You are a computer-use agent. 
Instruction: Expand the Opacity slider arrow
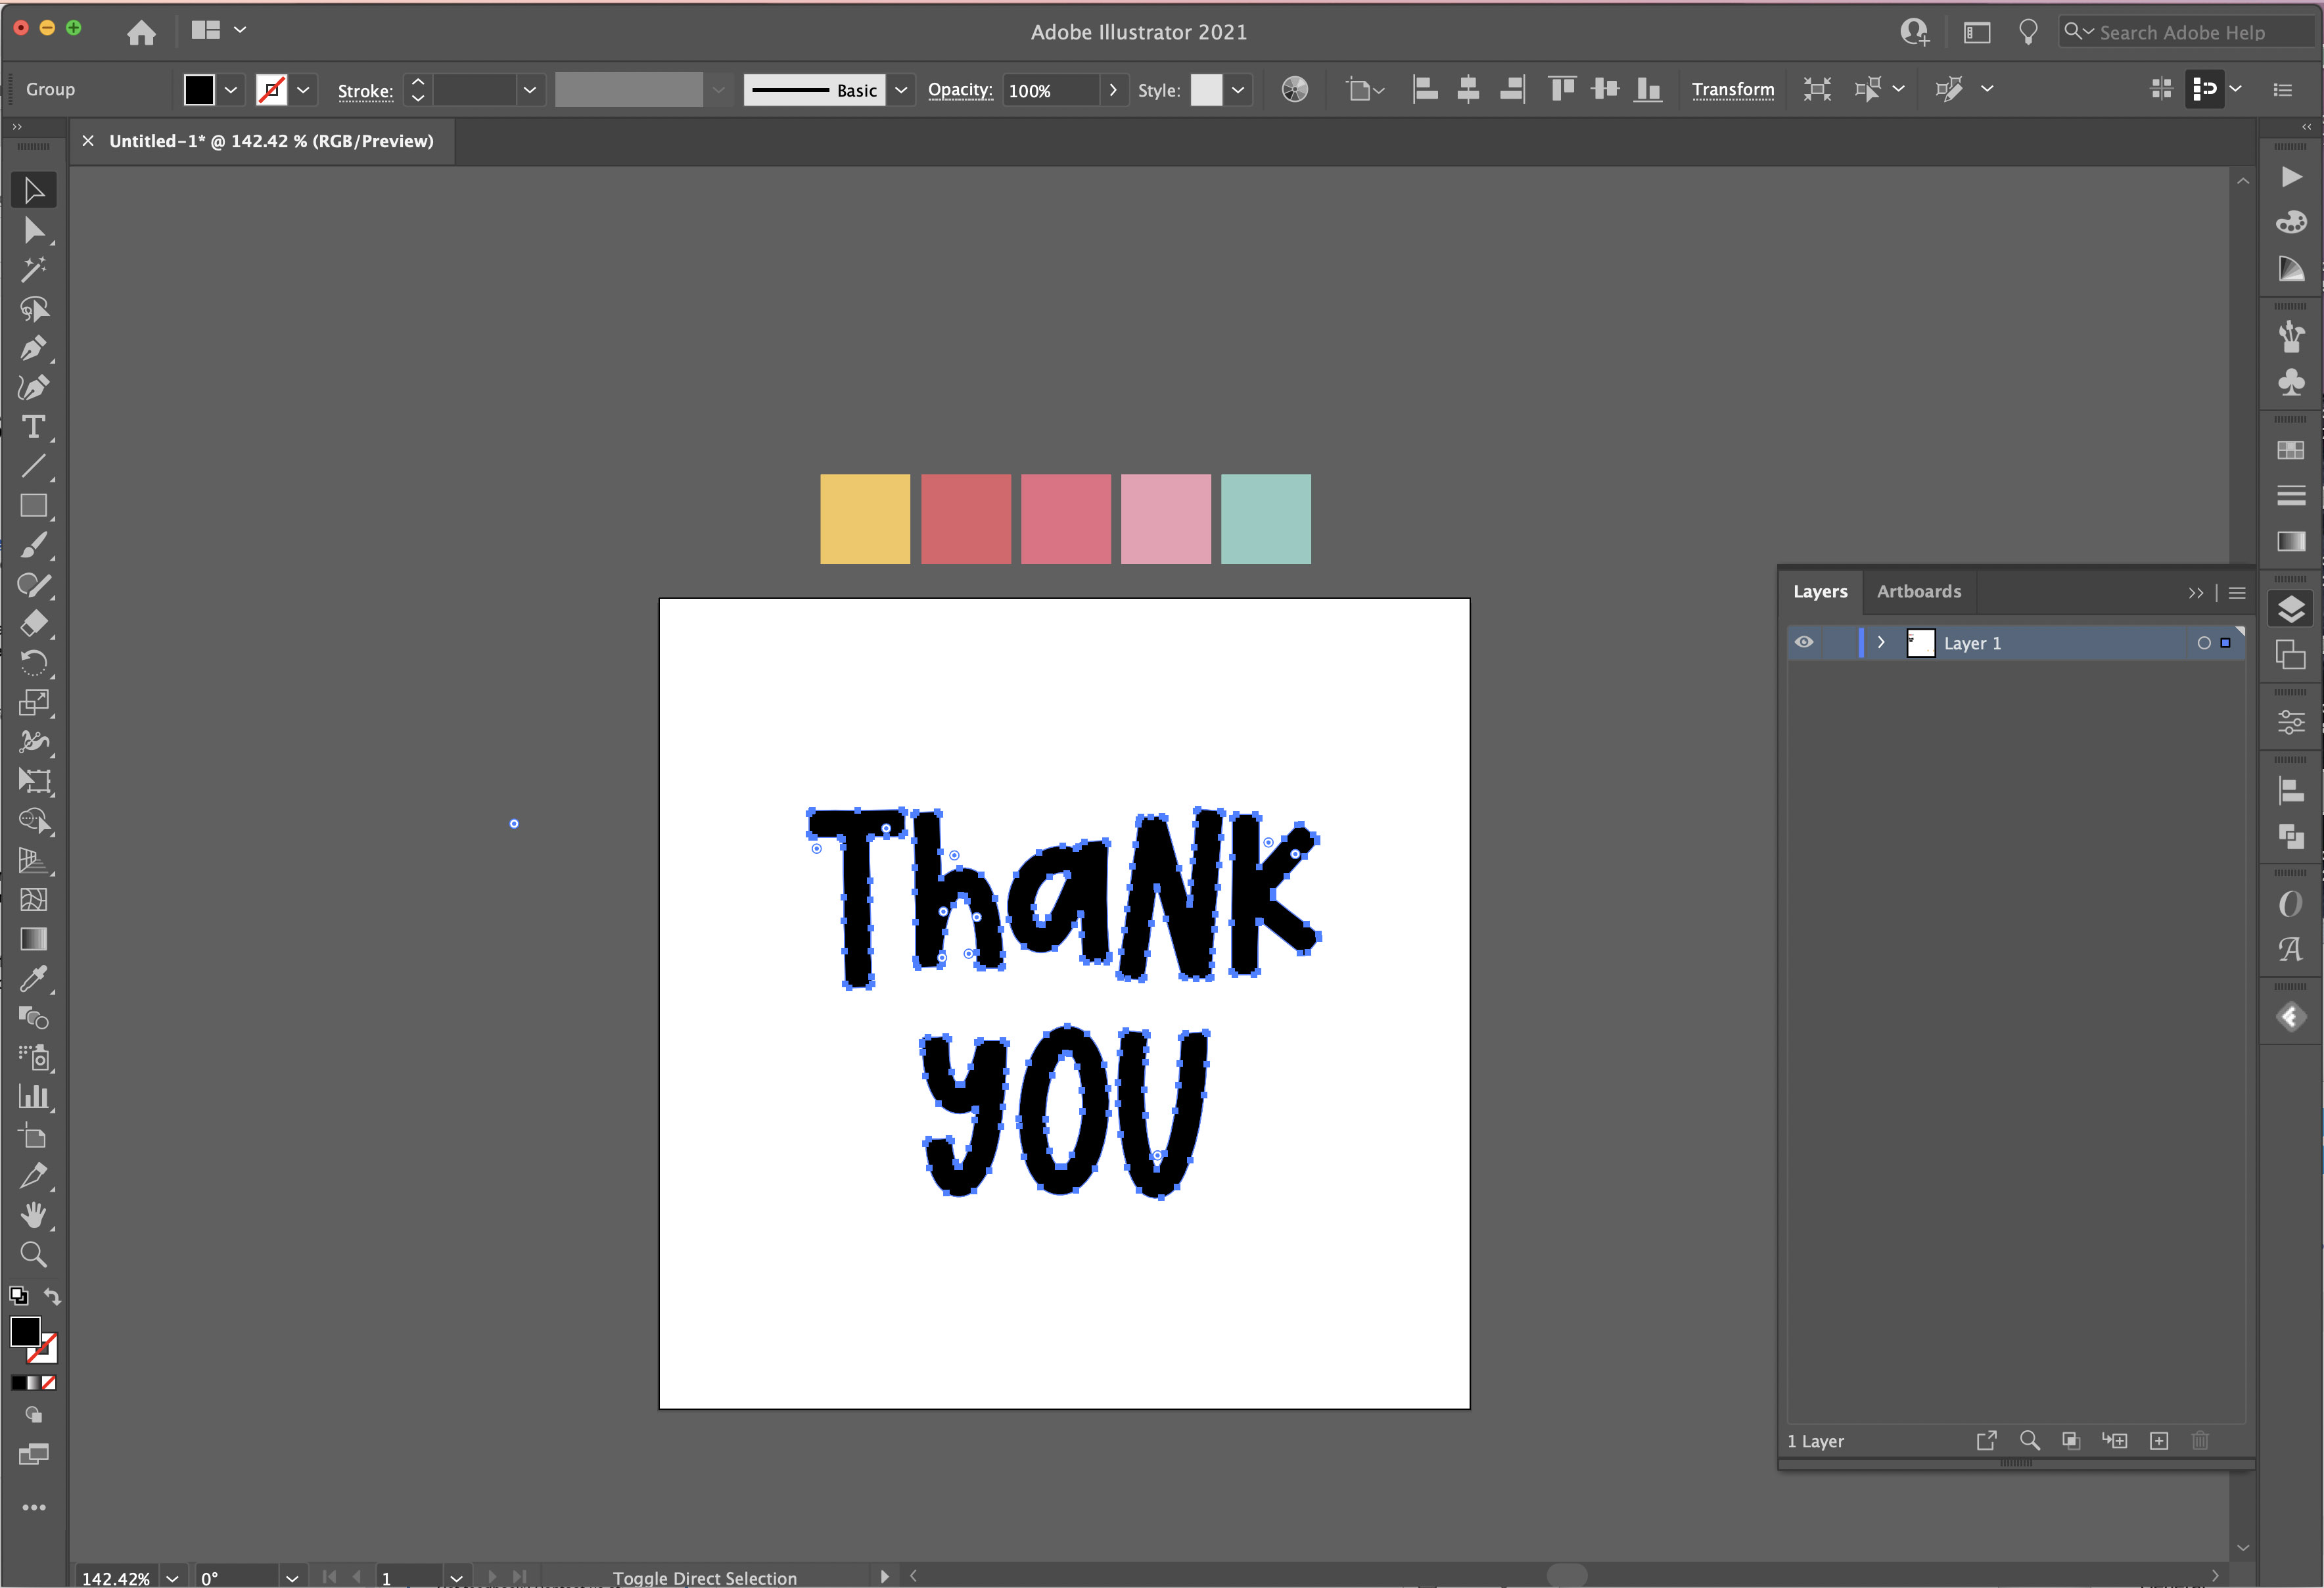tap(1112, 90)
